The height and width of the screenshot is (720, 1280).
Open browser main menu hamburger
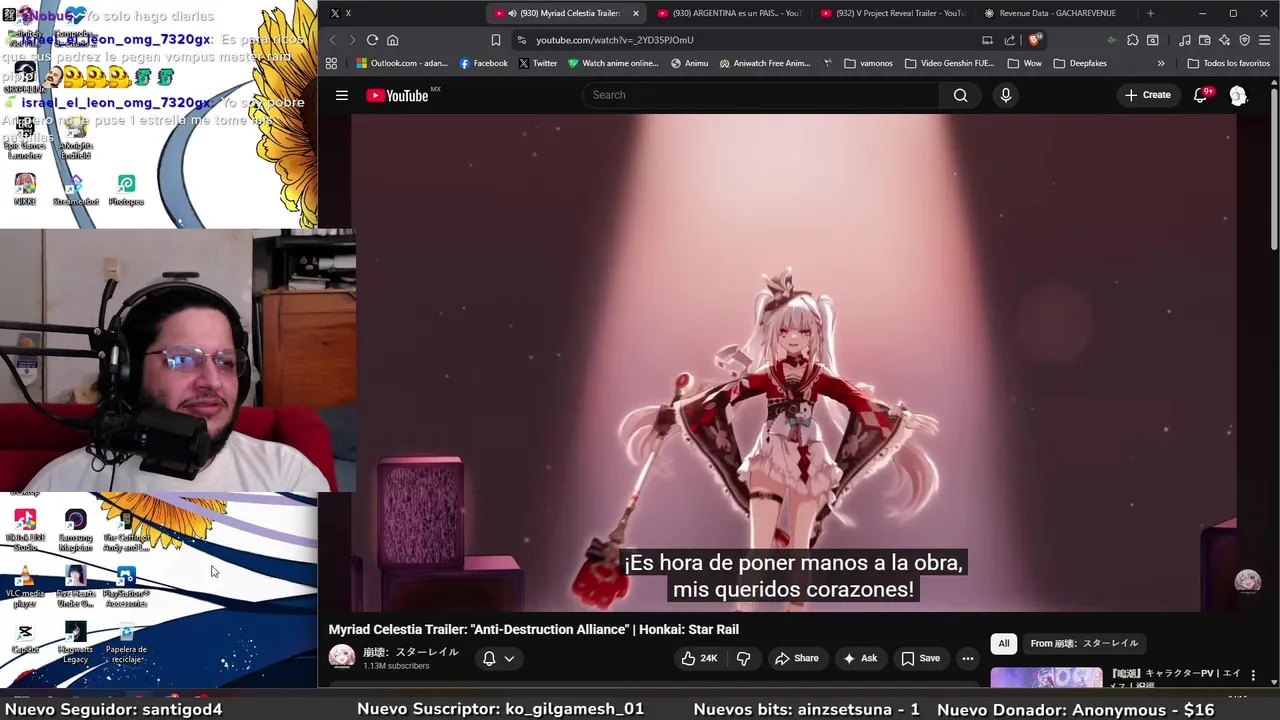coord(1264,40)
